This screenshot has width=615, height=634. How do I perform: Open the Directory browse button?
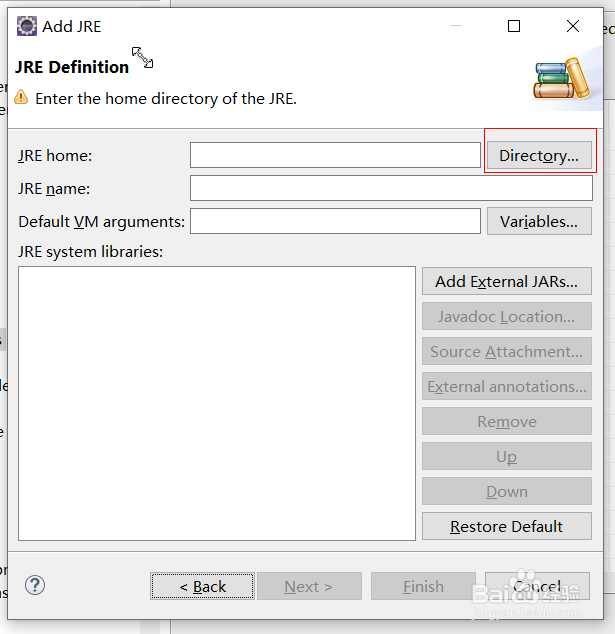539,156
